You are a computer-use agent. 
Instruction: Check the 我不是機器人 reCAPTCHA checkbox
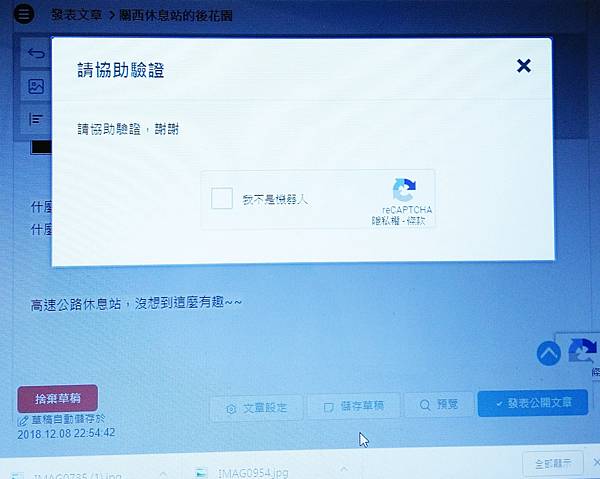tap(222, 198)
